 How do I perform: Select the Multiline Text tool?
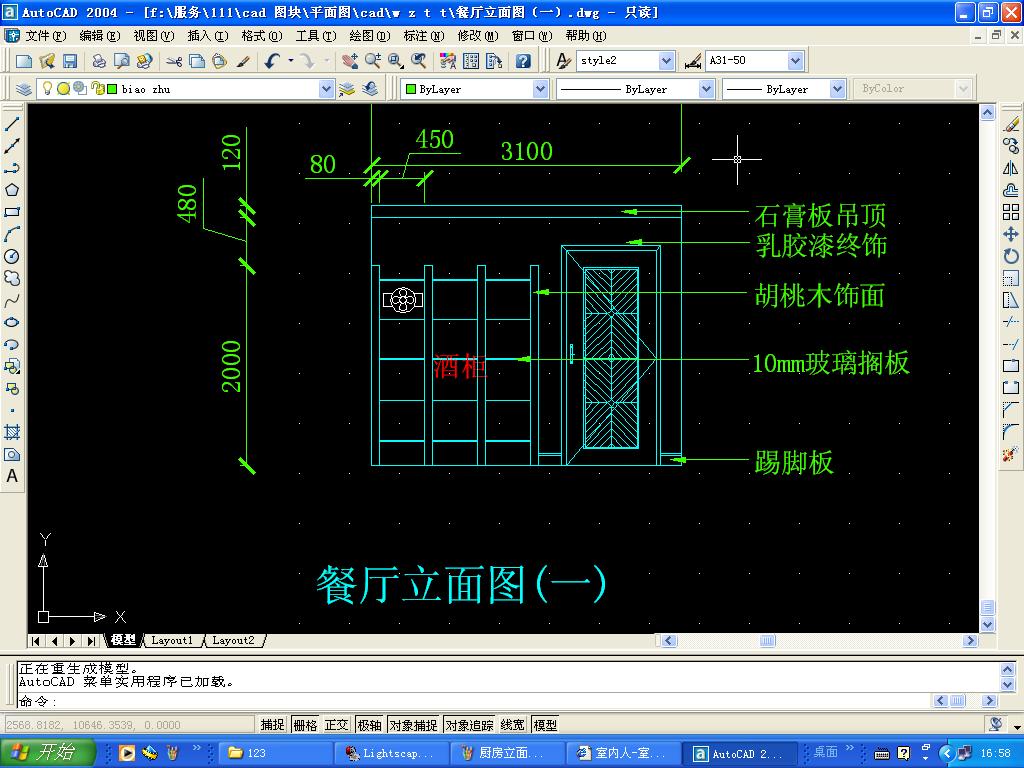point(12,476)
